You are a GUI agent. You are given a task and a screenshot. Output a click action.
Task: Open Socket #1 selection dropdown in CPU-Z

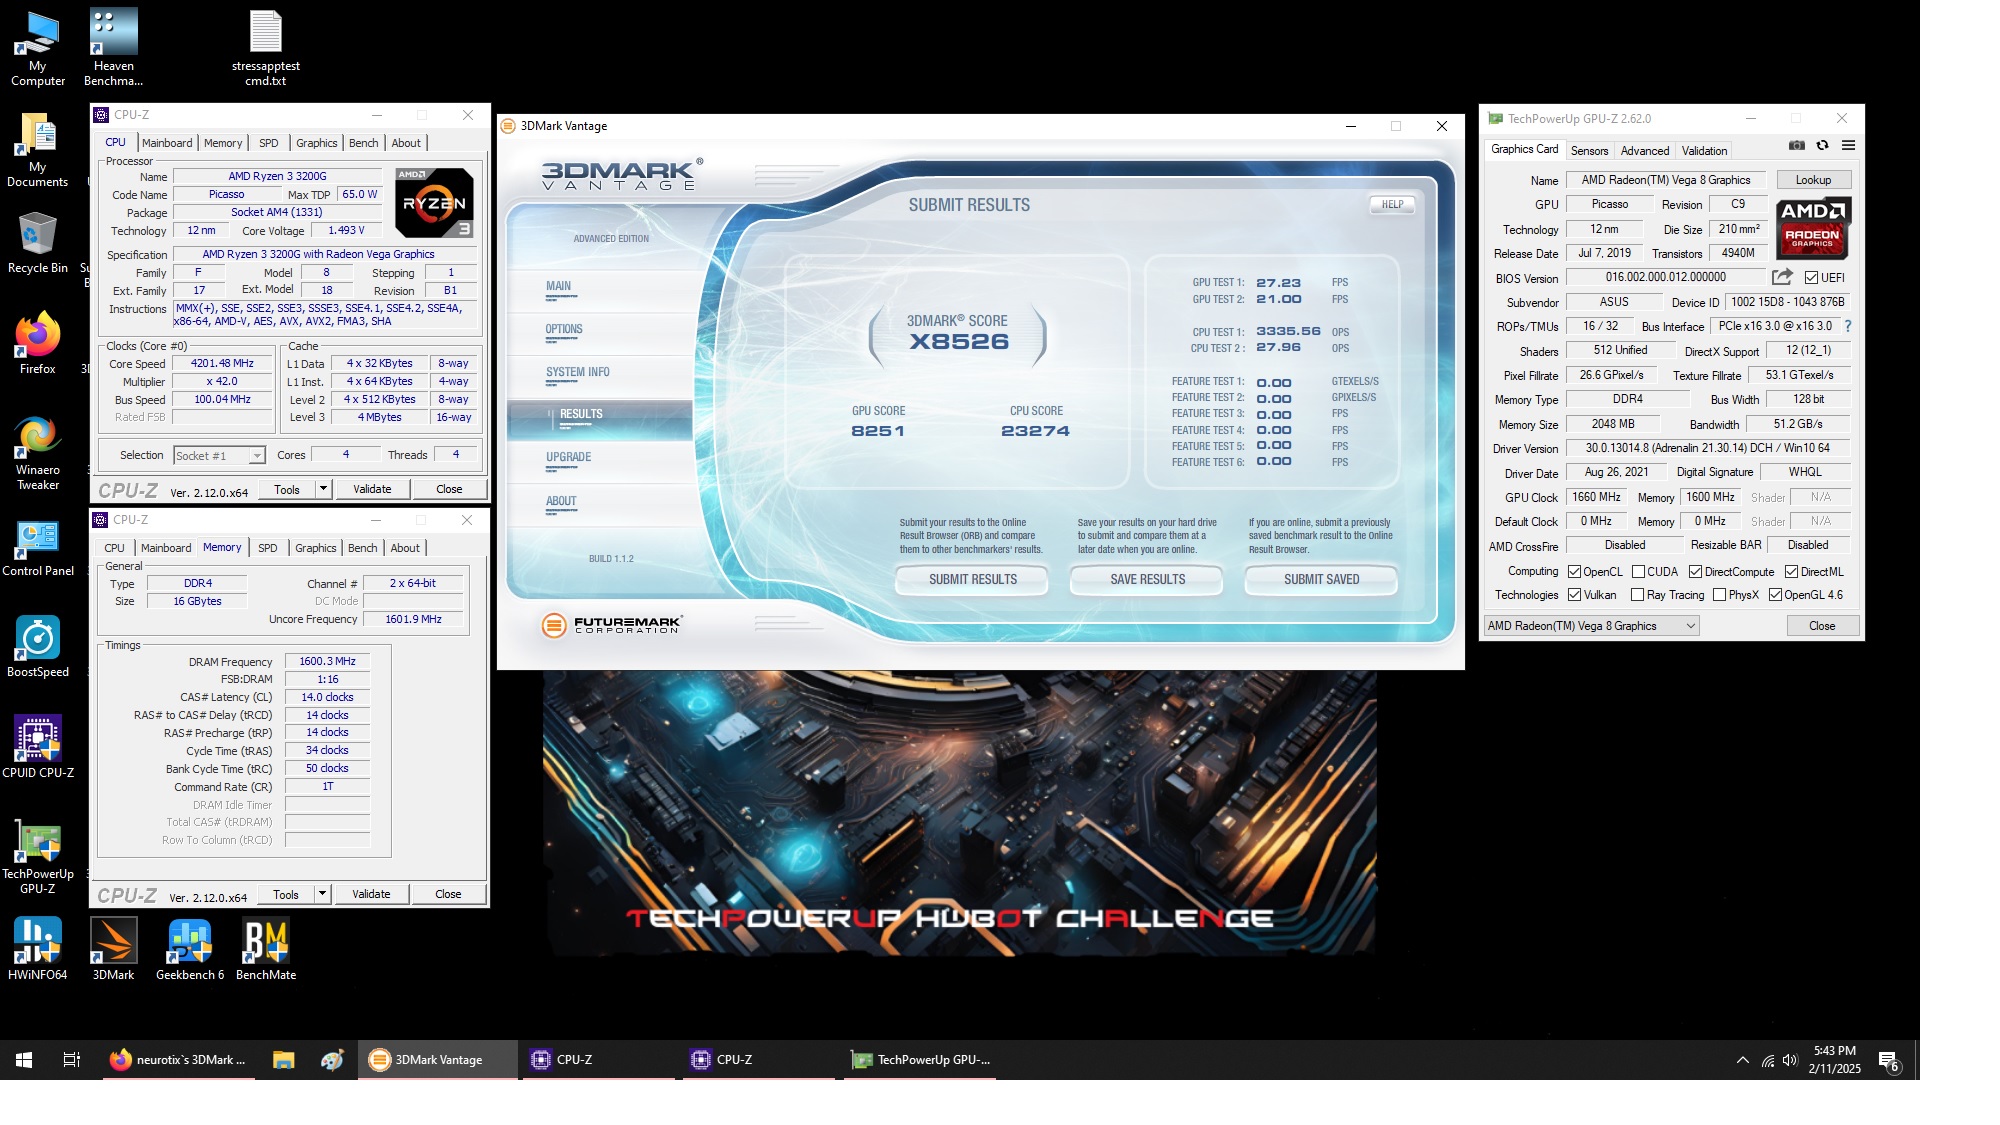[x=219, y=456]
